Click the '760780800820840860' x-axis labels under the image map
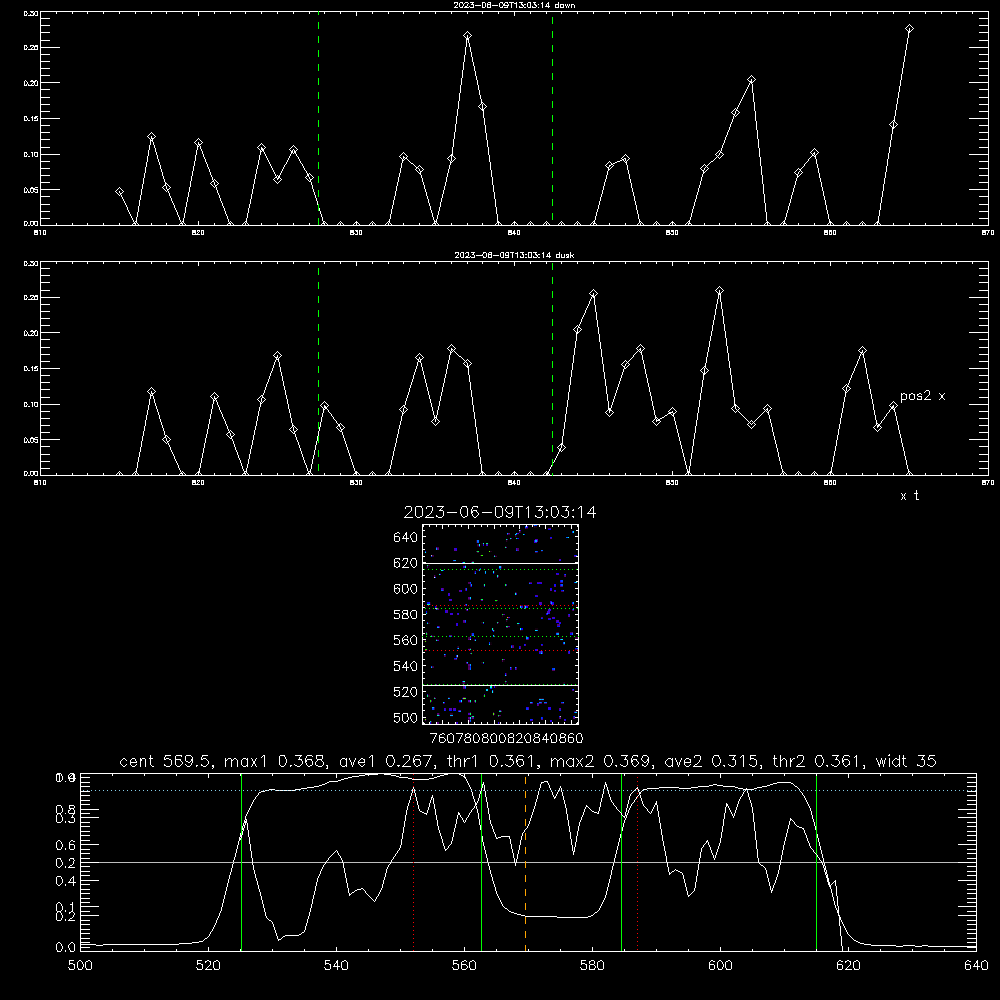This screenshot has height=1000, width=1000. 506,738
